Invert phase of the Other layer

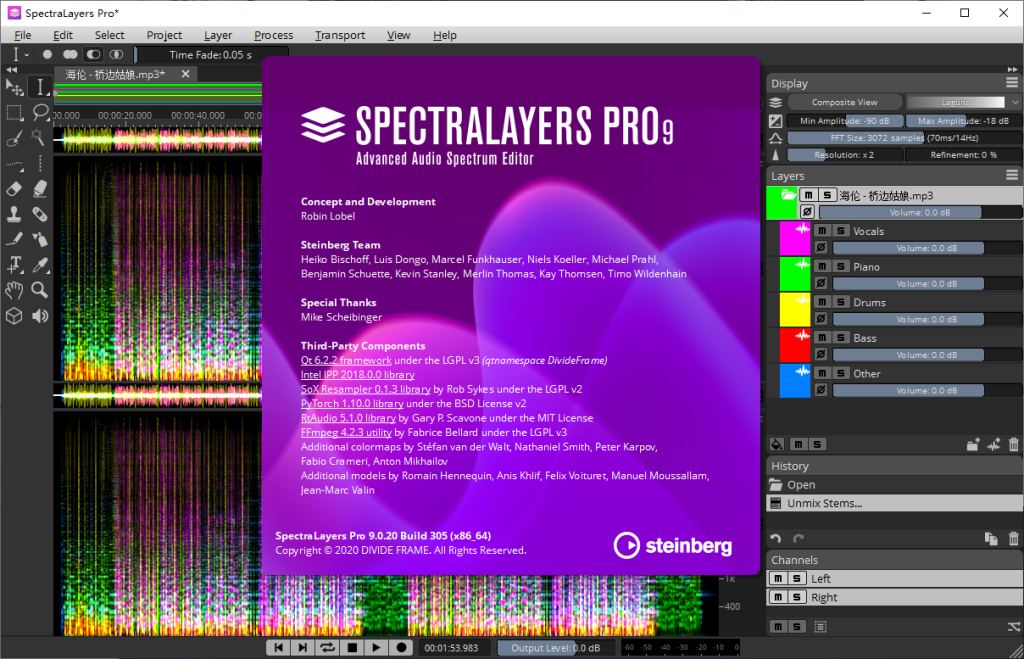[x=821, y=390]
